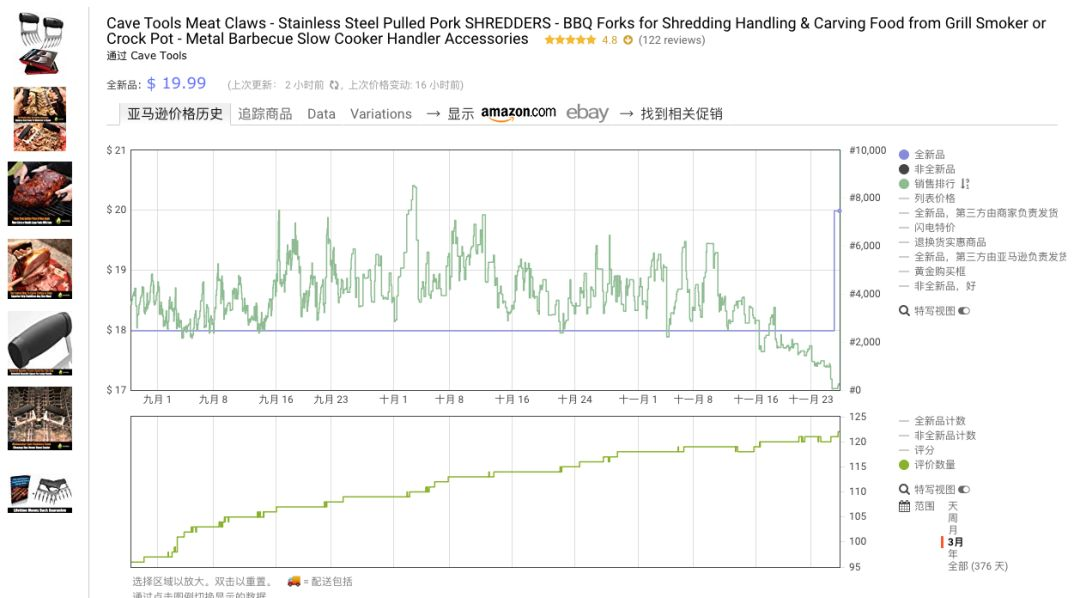Select the last thumbnail with recipe book
Screen dimensions: 1080x598
[40, 493]
